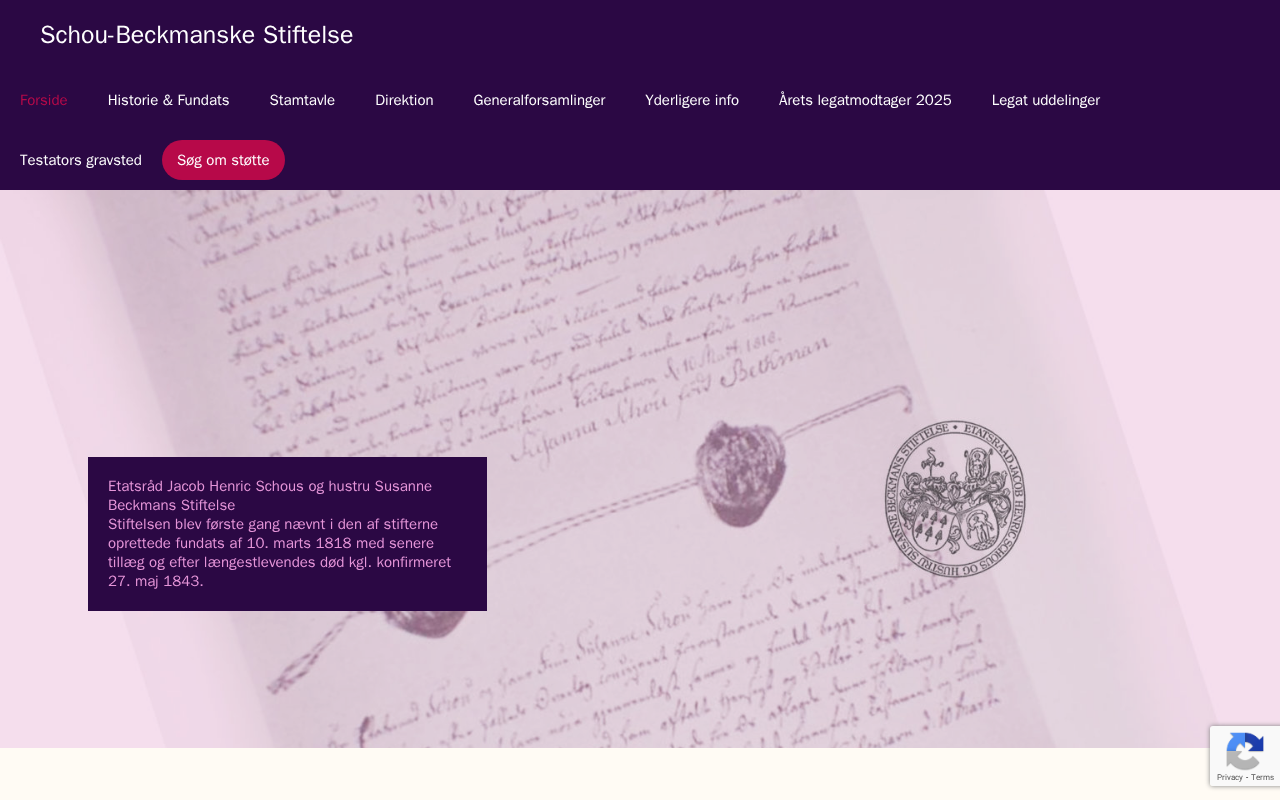
Task: Click the reCAPTCHA logo icon
Action: coord(1244,752)
